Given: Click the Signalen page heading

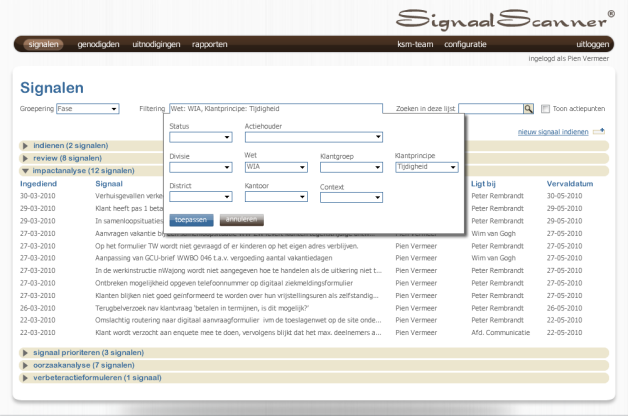Looking at the screenshot, I should point(52,88).
